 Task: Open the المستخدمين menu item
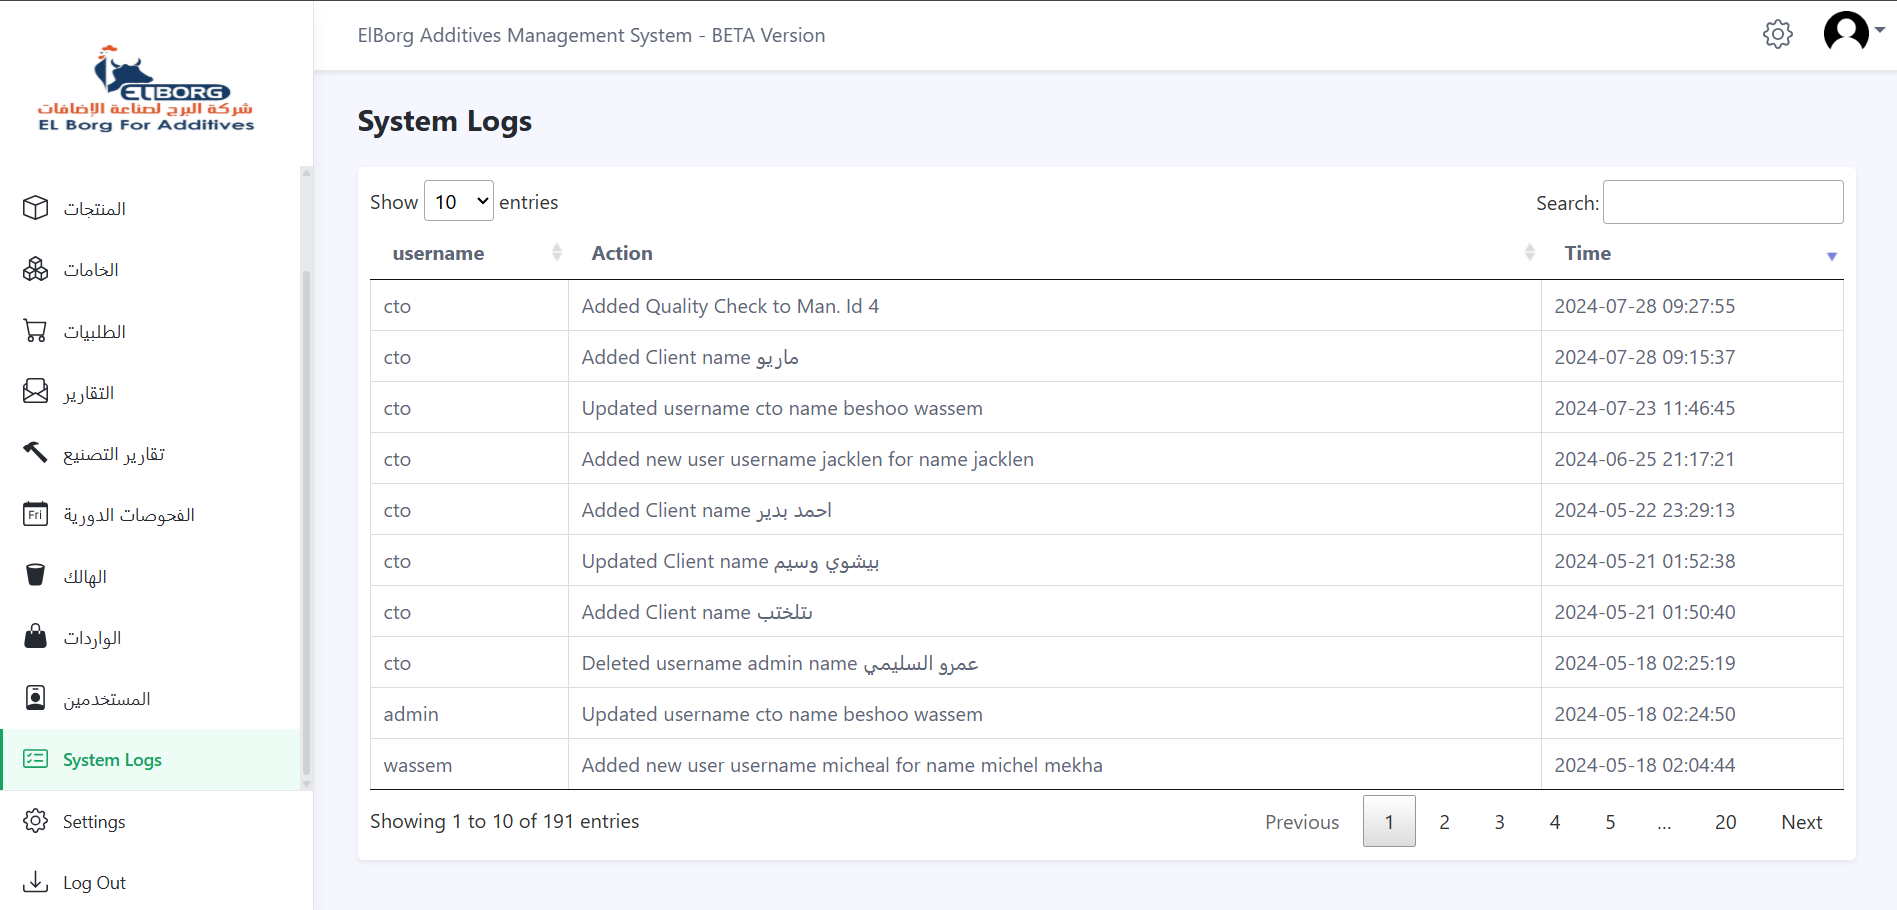(106, 699)
